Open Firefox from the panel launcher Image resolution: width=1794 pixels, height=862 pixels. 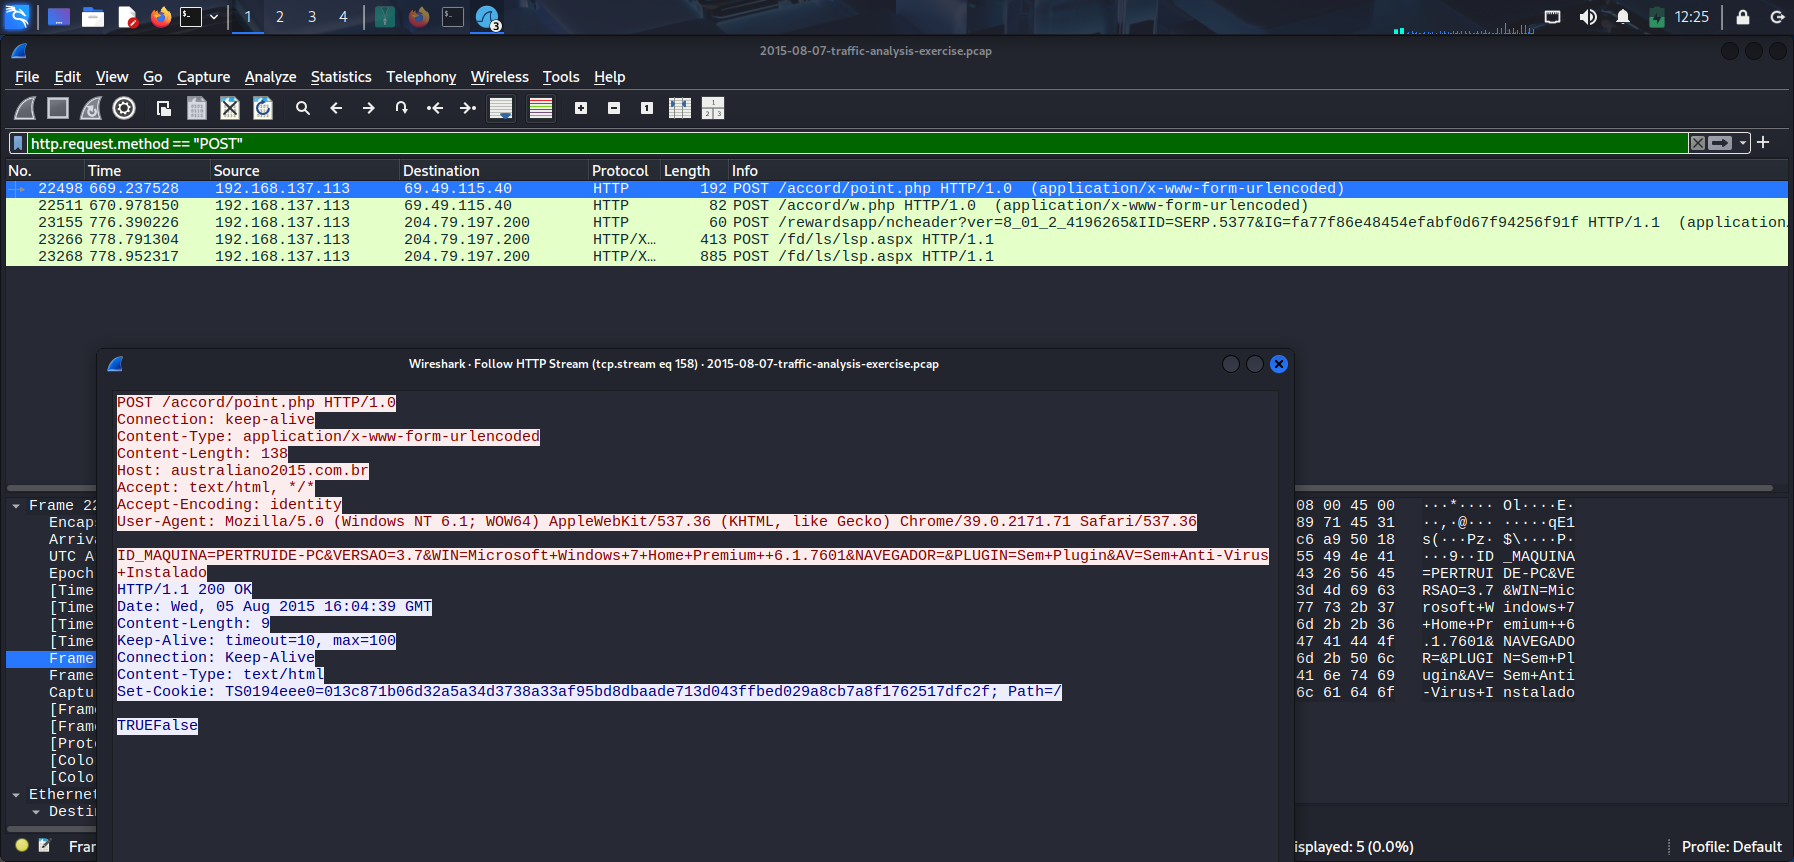click(x=161, y=17)
